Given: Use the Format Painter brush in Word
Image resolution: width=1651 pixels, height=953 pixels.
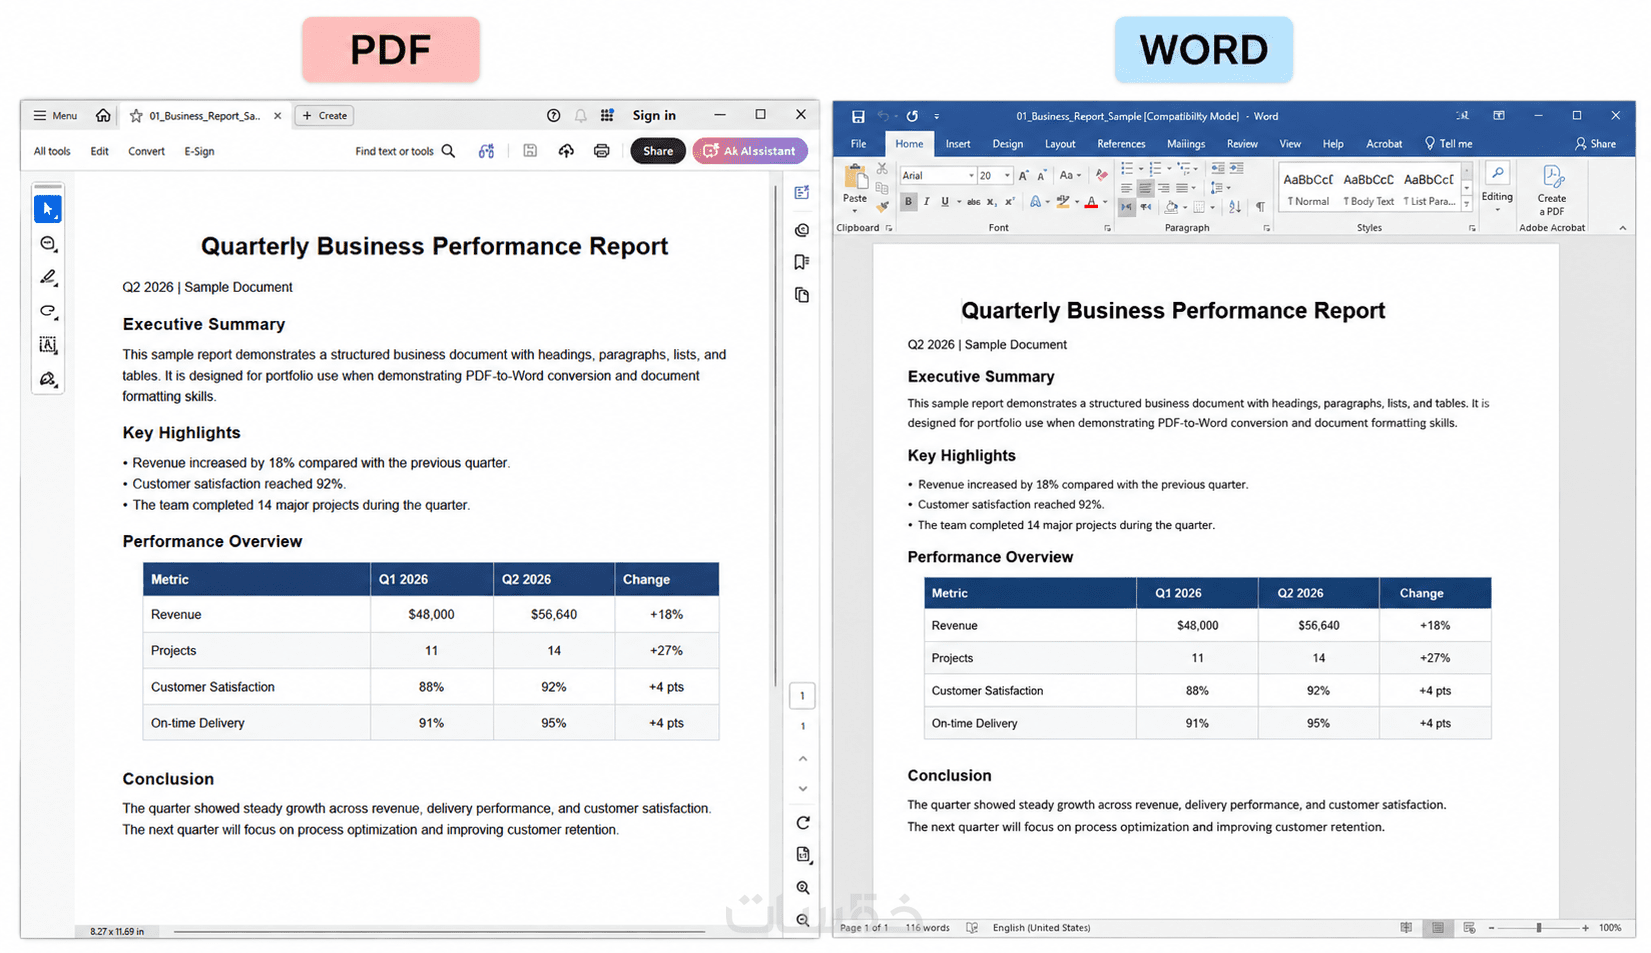Looking at the screenshot, I should (x=882, y=207).
